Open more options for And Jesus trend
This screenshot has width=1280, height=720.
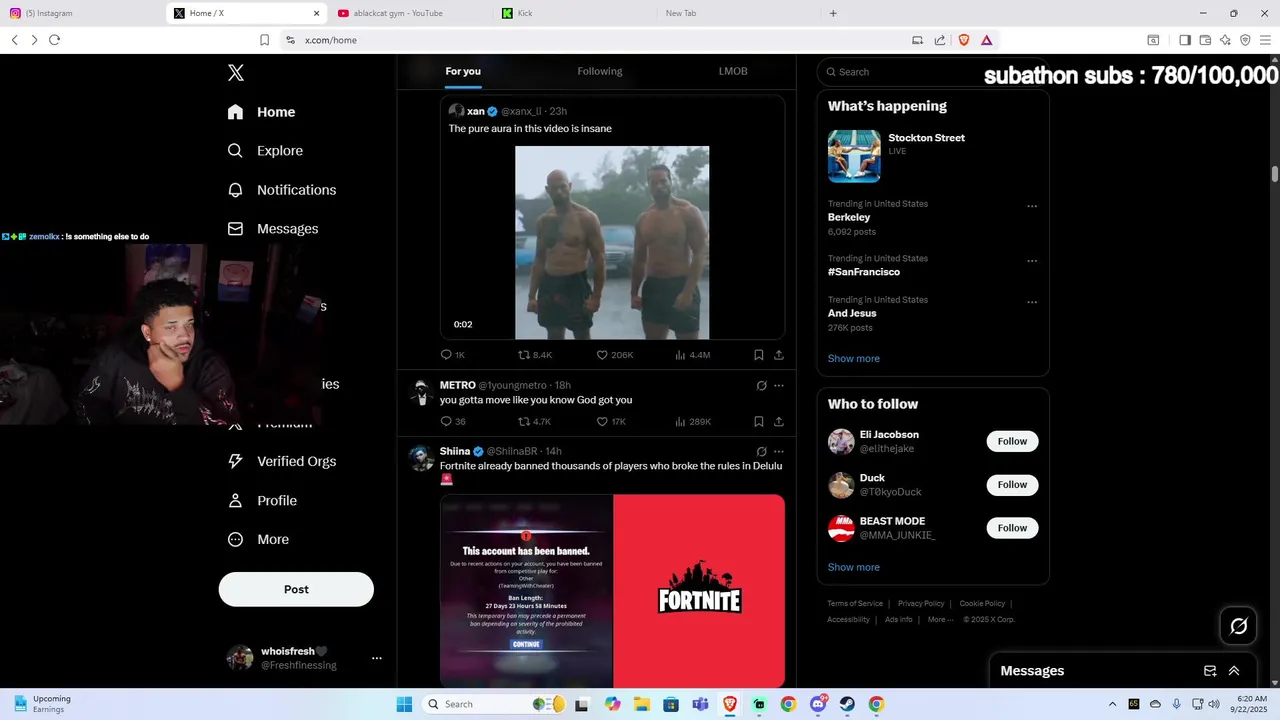pos(1032,302)
